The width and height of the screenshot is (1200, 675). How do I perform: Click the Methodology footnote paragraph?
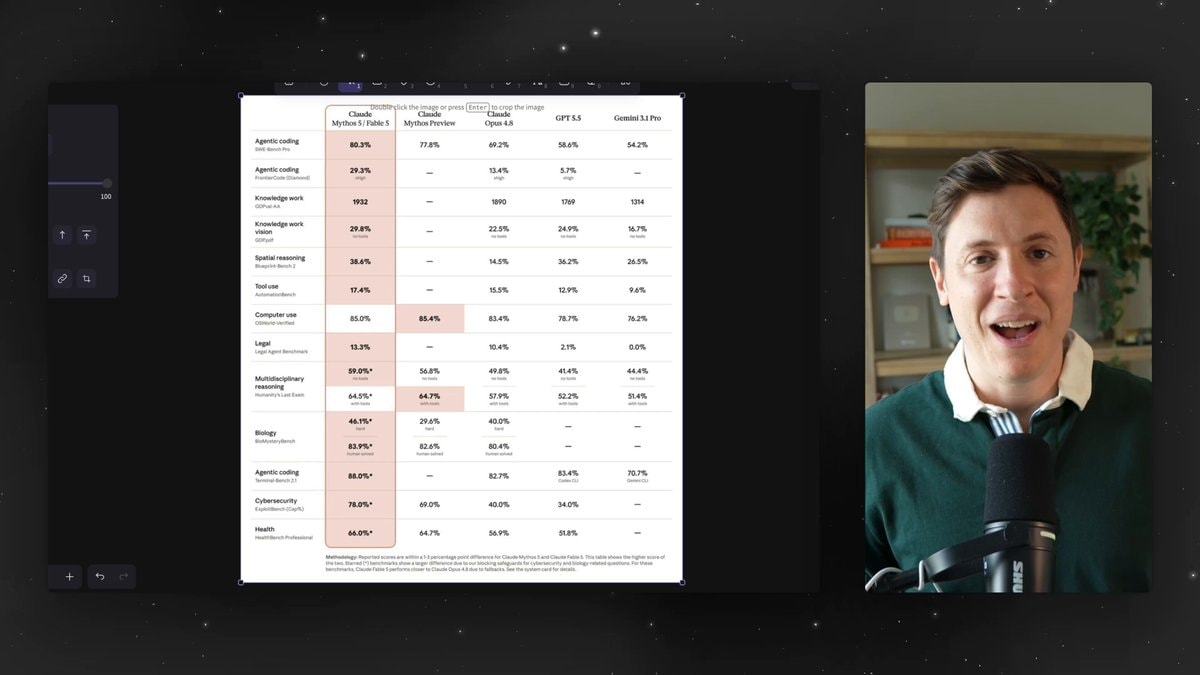pyautogui.click(x=495, y=562)
